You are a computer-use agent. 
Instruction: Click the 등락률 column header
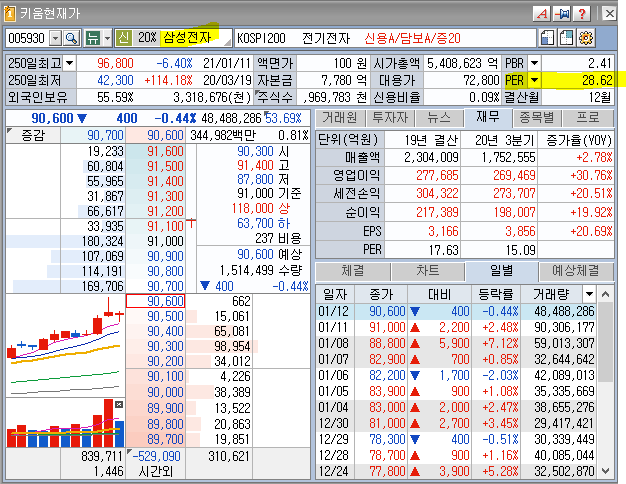click(x=495, y=295)
